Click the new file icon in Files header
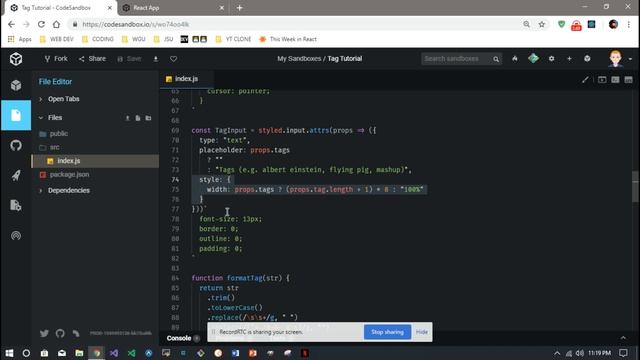640x360 pixels. point(138,118)
